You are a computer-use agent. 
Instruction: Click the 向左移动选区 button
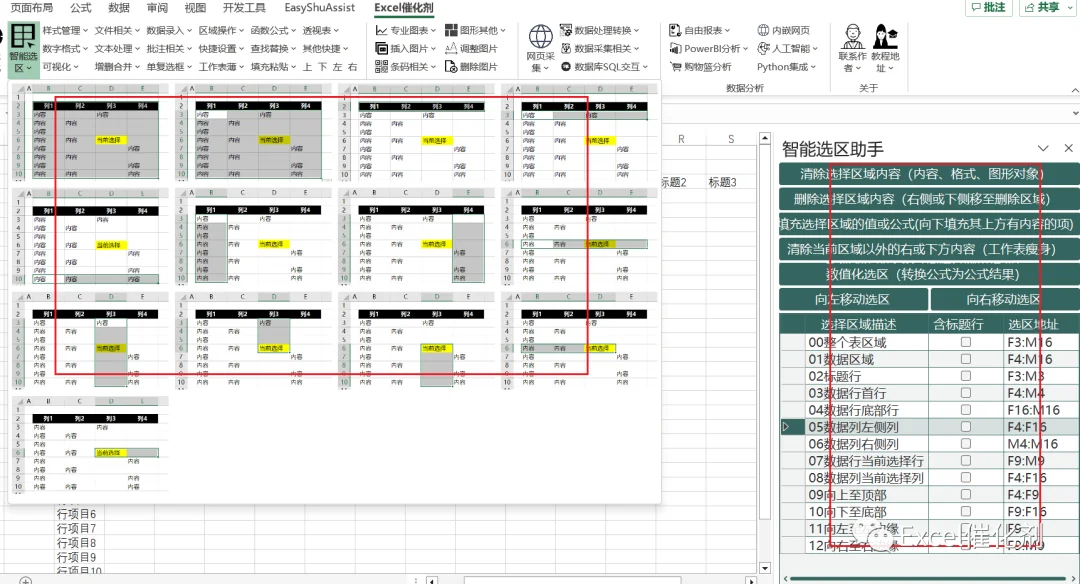(853, 300)
